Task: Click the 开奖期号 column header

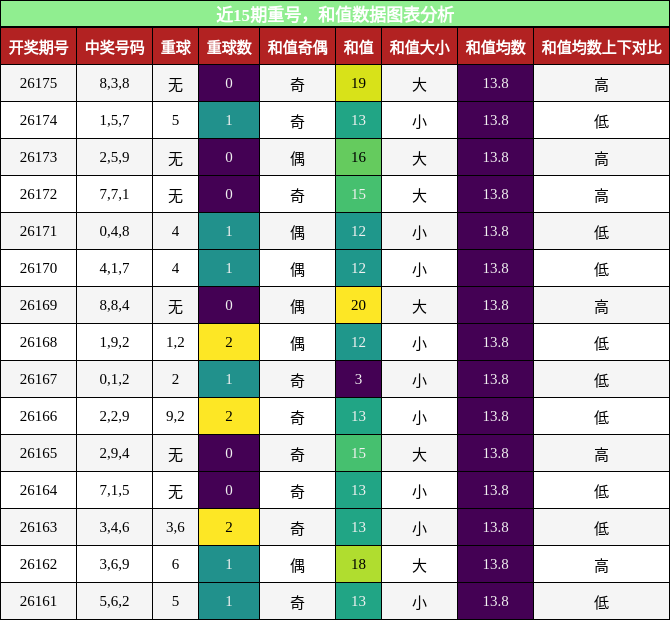Action: pyautogui.click(x=38, y=47)
